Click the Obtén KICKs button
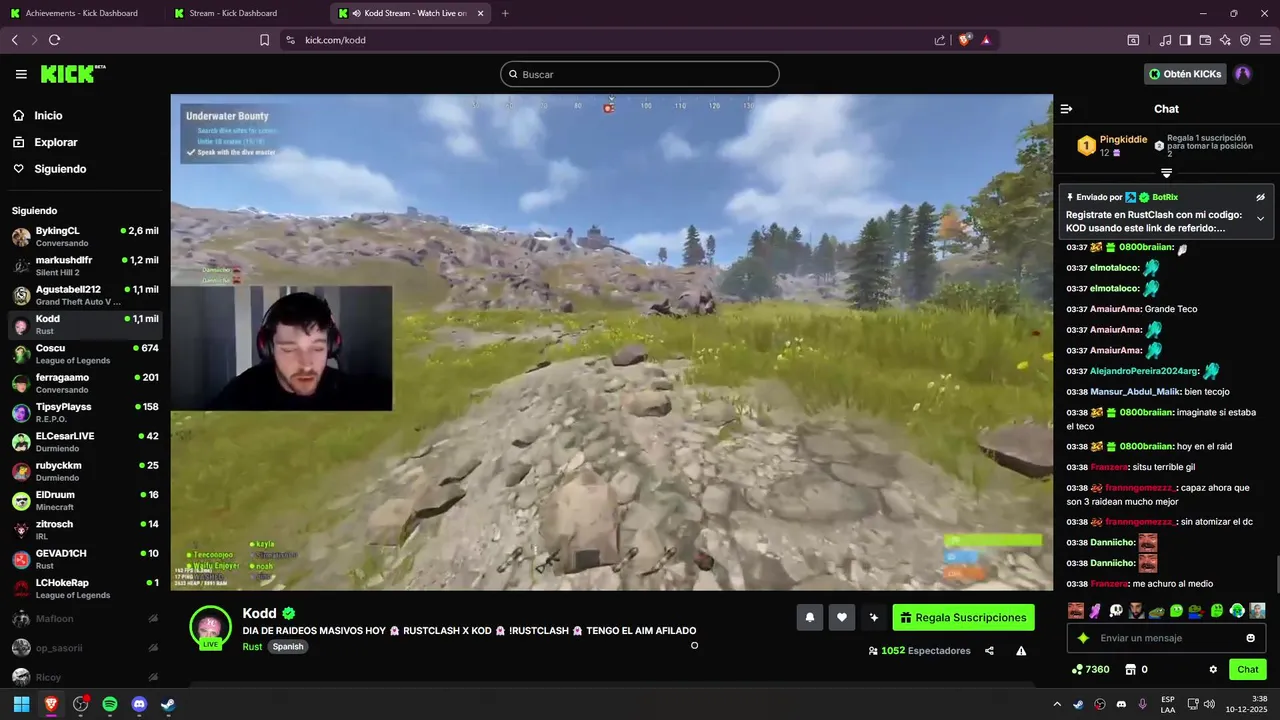Image resolution: width=1280 pixels, height=720 pixels. point(1185,74)
